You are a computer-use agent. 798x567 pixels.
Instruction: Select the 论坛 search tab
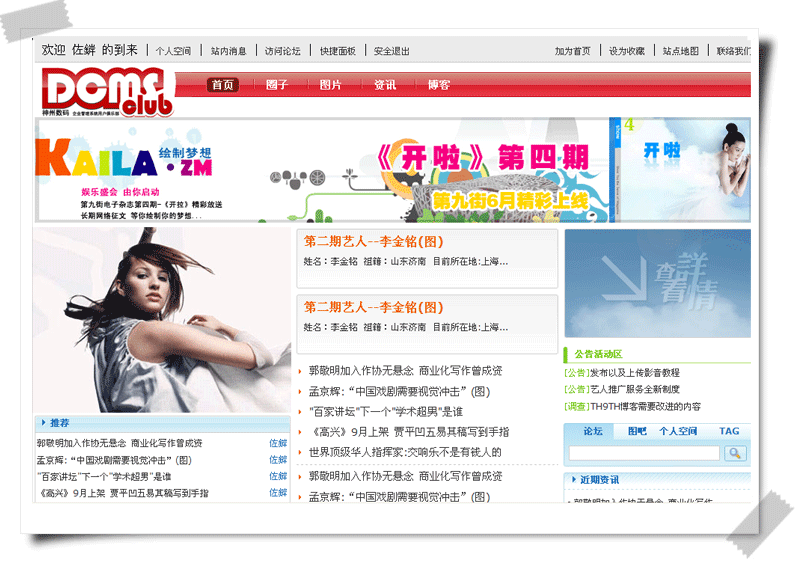click(592, 431)
